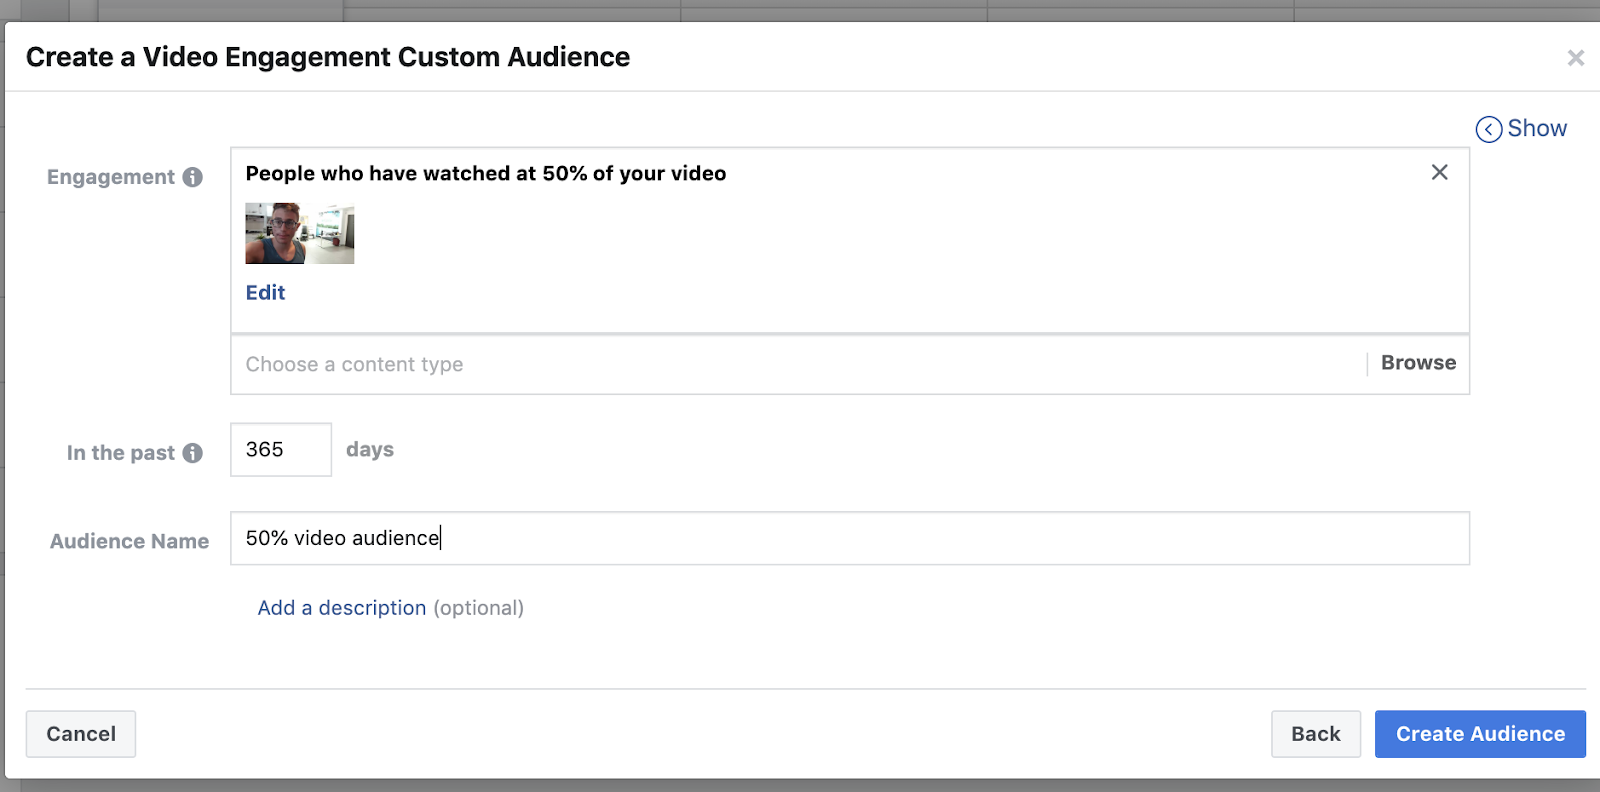The width and height of the screenshot is (1600, 792).
Task: Click into the Audience Name text field
Action: click(x=850, y=538)
